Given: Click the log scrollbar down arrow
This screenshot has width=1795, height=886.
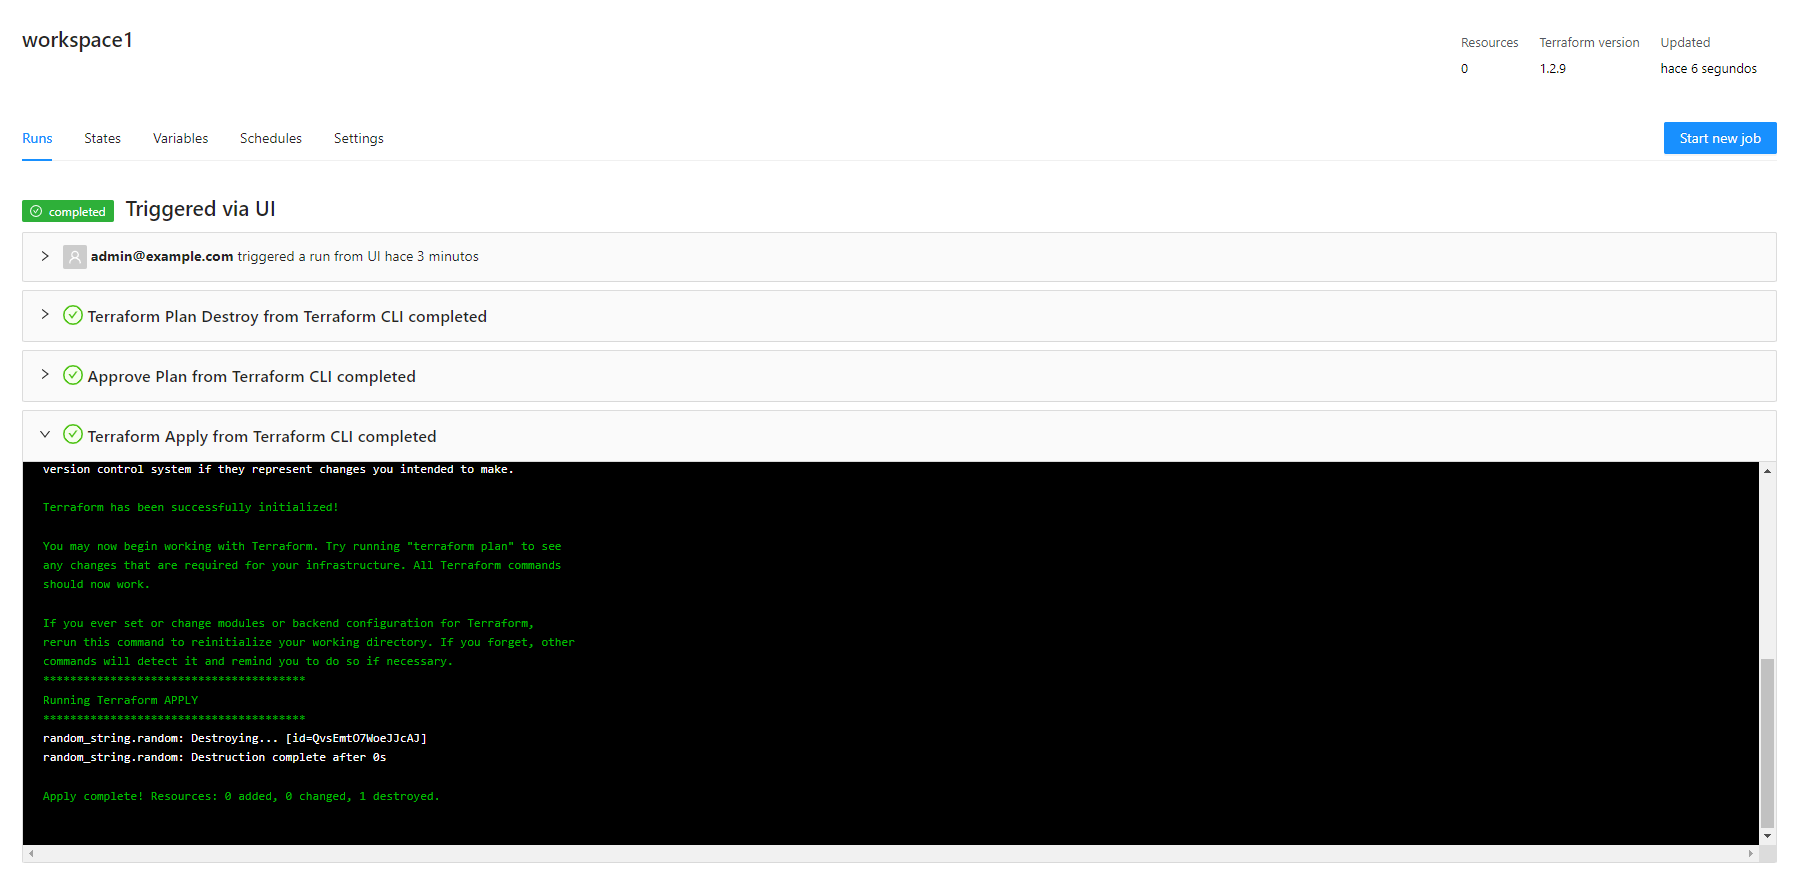Looking at the screenshot, I should [x=1768, y=836].
